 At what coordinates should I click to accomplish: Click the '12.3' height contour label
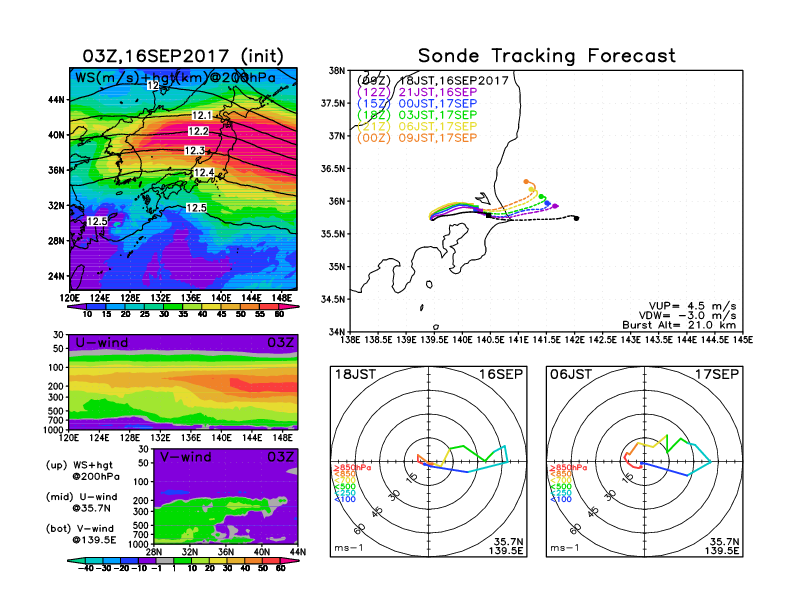194,150
